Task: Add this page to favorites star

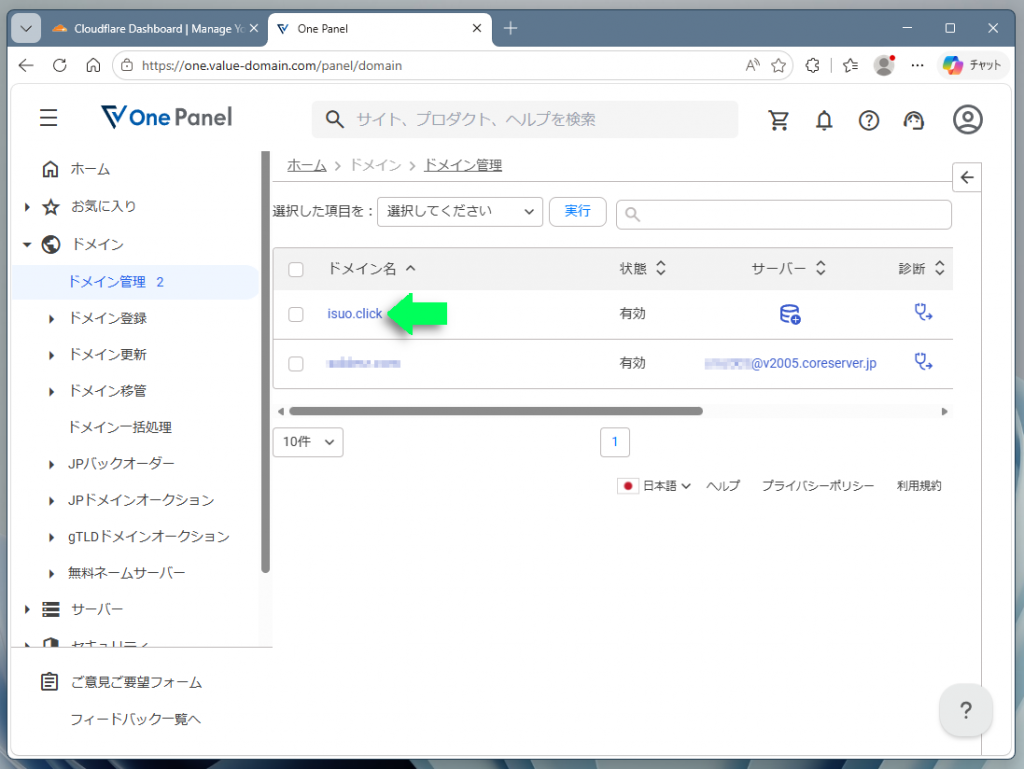Action: tap(778, 65)
